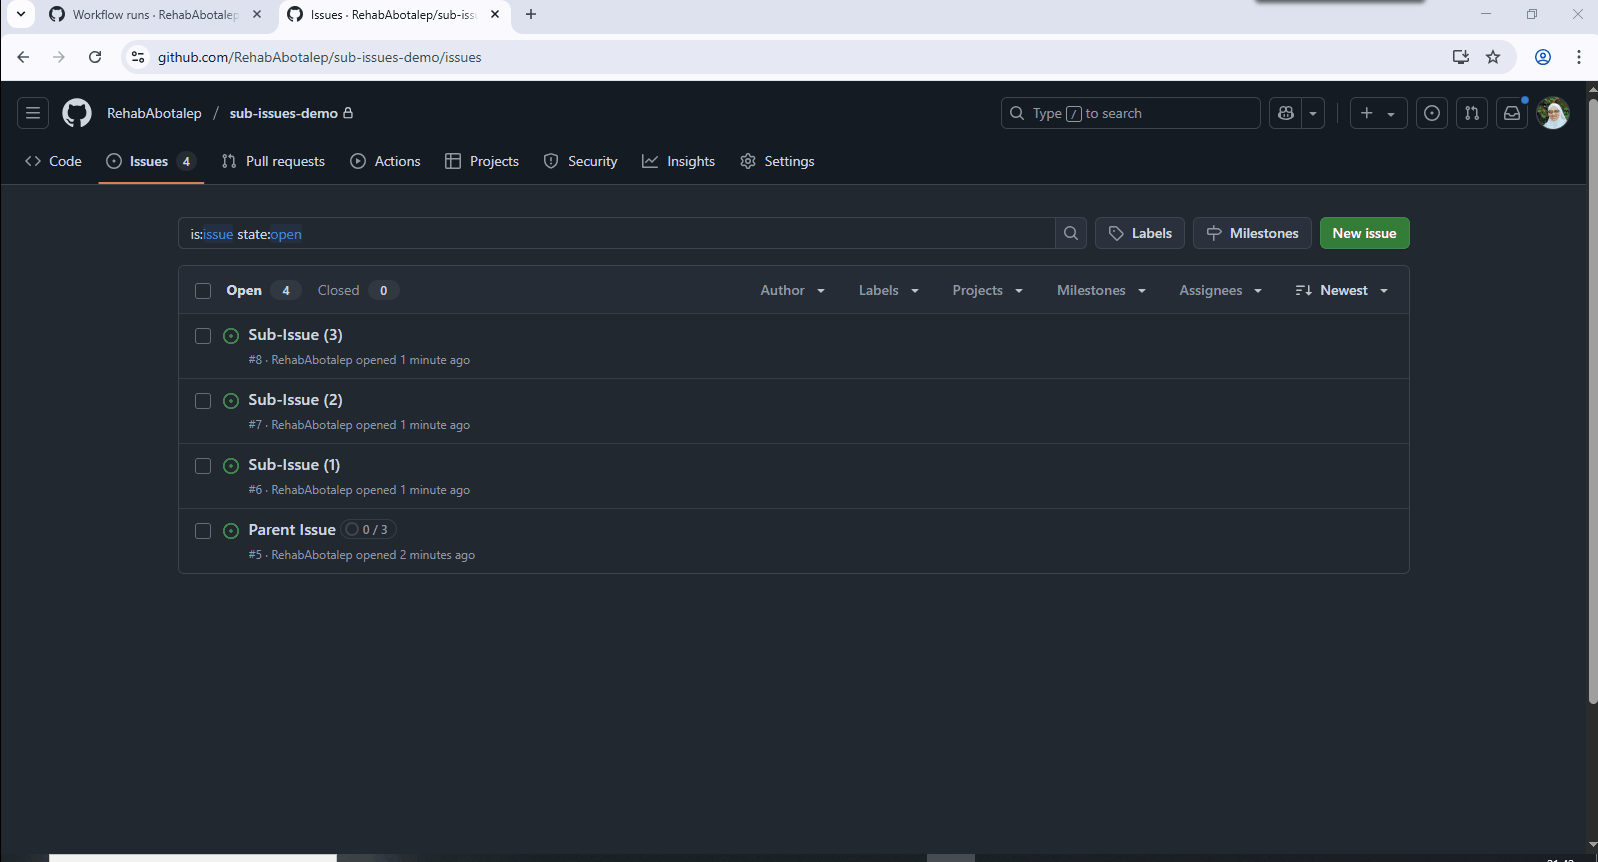
Task: Close the Workflow runs browser tab
Action: [x=257, y=14]
